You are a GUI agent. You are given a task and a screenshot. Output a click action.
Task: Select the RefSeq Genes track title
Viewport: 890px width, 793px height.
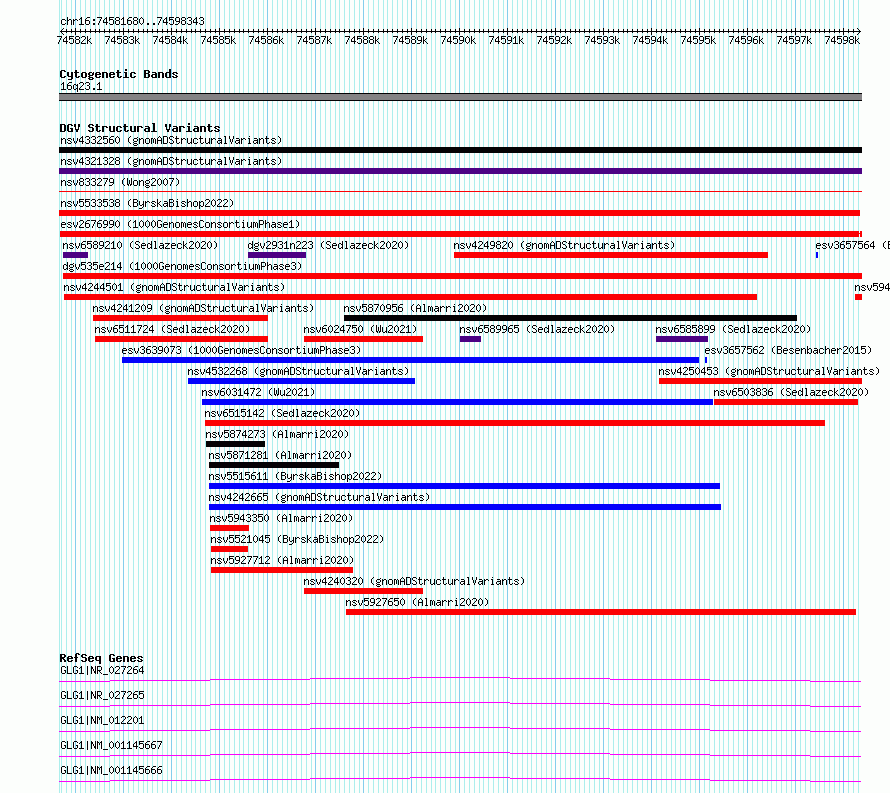coord(102,658)
